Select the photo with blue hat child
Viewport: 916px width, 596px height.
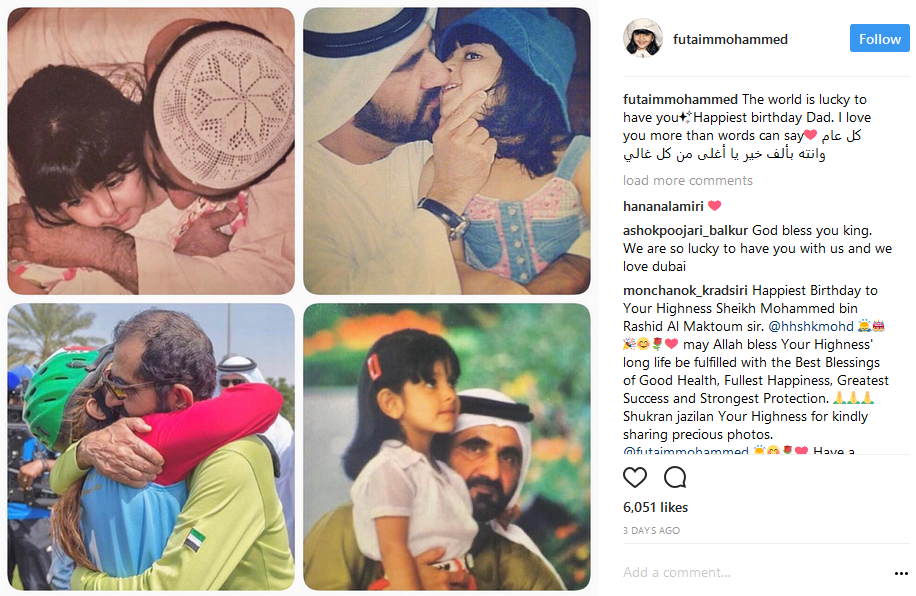(x=447, y=151)
